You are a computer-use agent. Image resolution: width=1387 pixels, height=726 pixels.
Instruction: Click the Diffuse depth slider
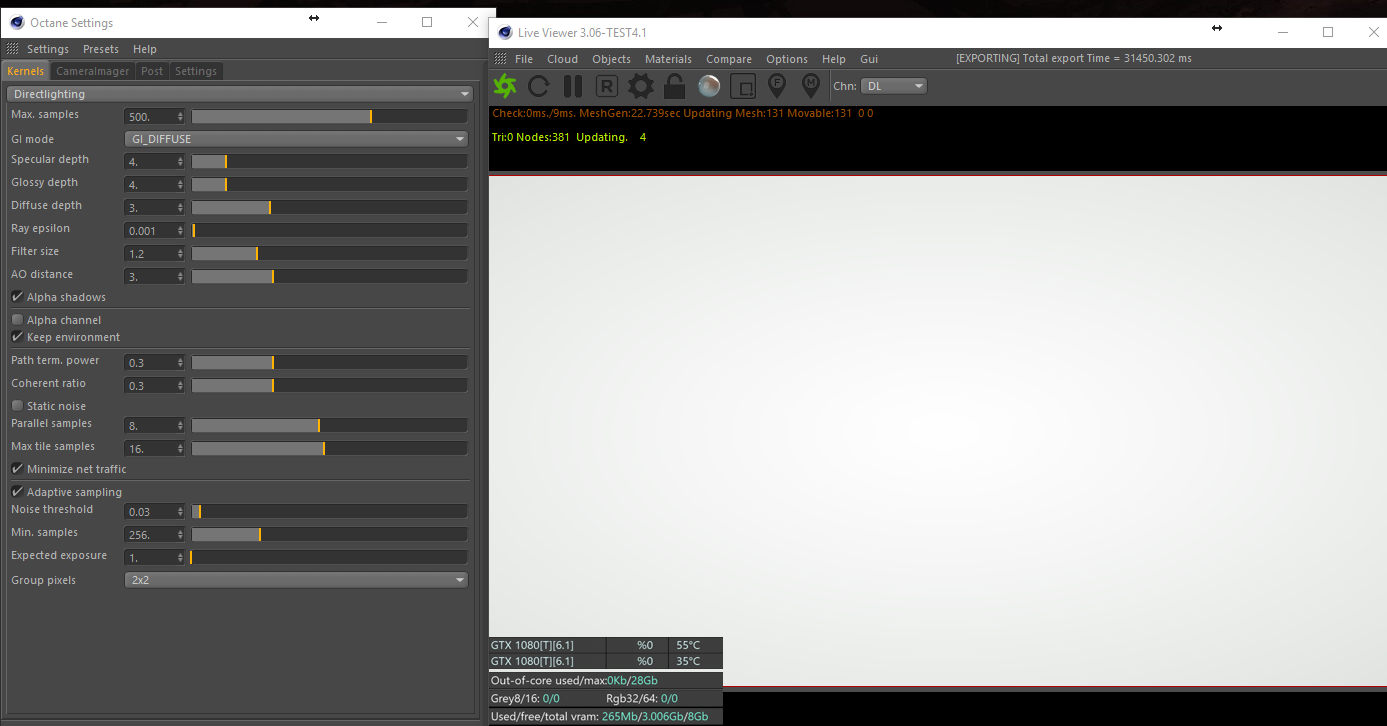[x=330, y=207]
